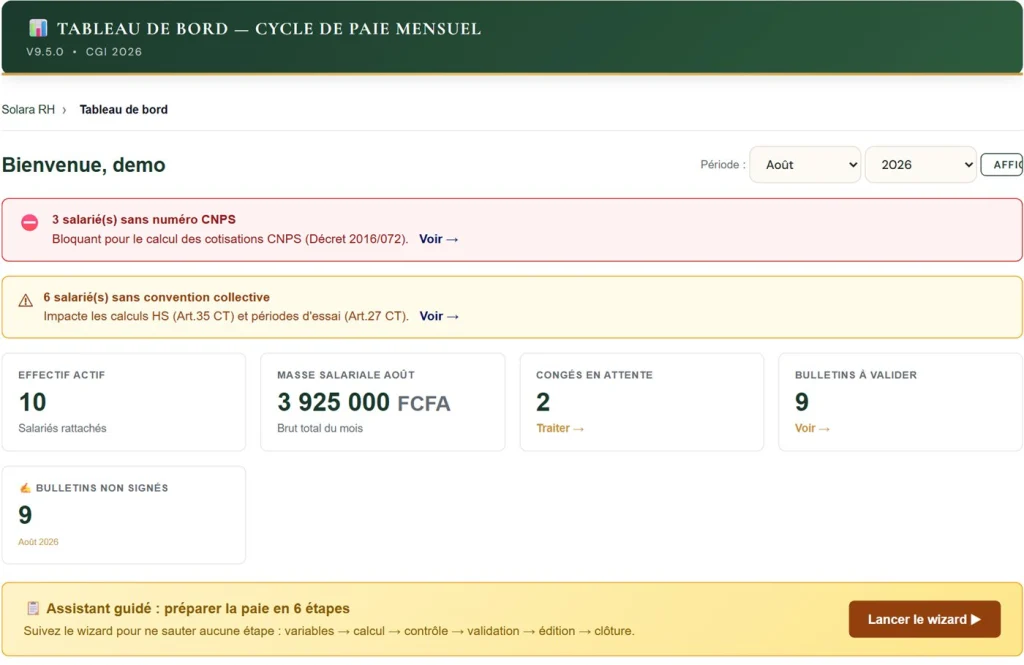Click the Masse salariale août amount 3 925 000 FCFA
Image resolution: width=1024 pixels, height=665 pixels.
[364, 402]
